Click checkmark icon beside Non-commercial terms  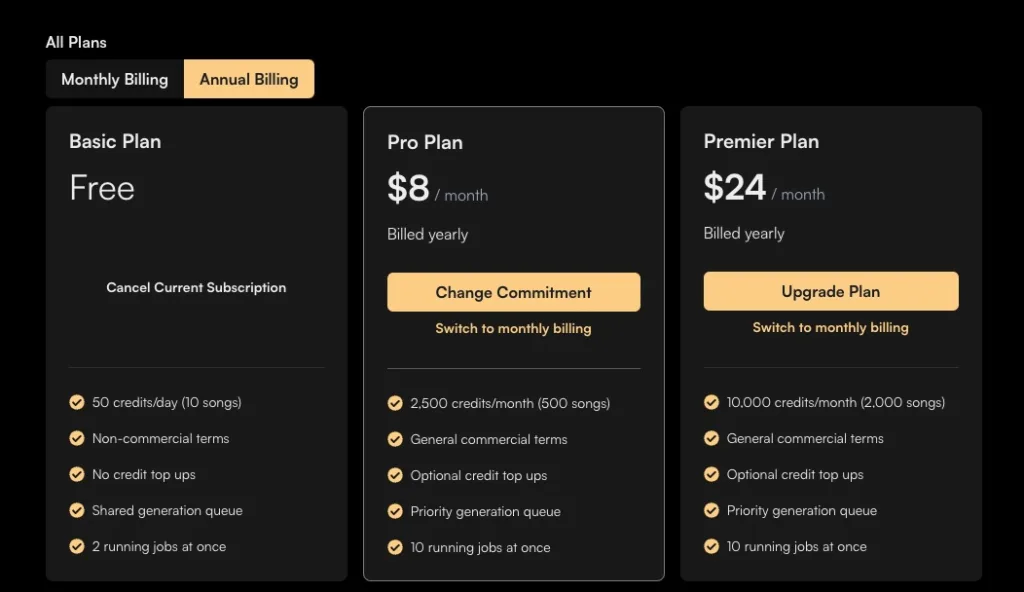pyautogui.click(x=77, y=438)
